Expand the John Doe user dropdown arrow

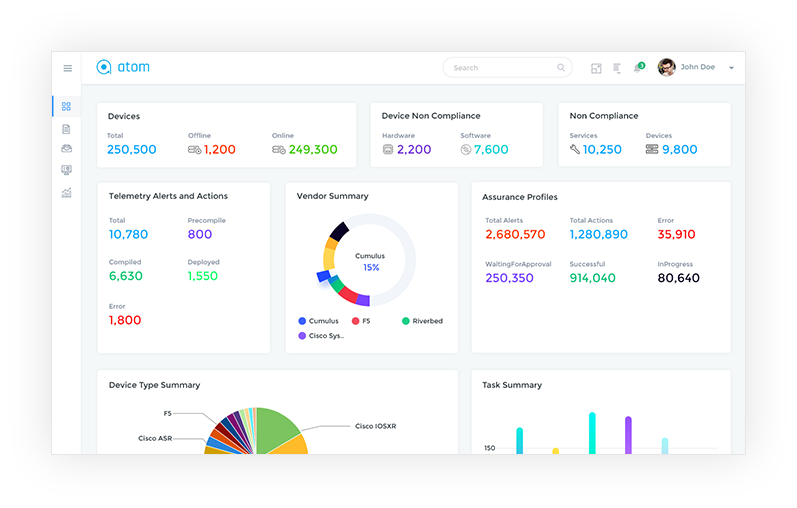(731, 68)
